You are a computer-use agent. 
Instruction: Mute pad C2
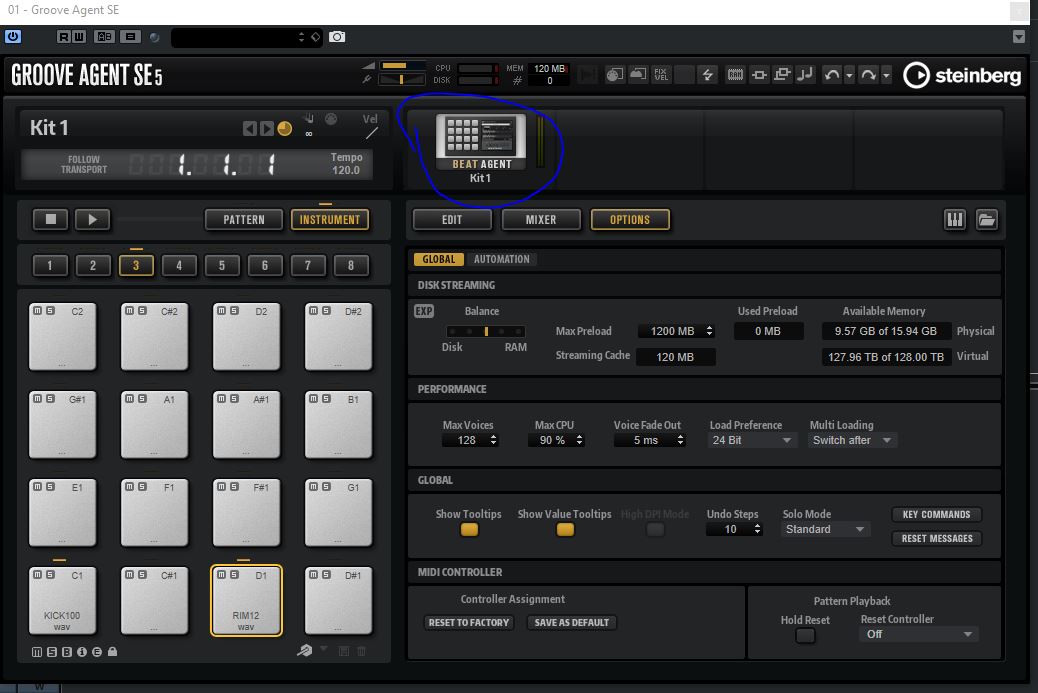click(38, 310)
